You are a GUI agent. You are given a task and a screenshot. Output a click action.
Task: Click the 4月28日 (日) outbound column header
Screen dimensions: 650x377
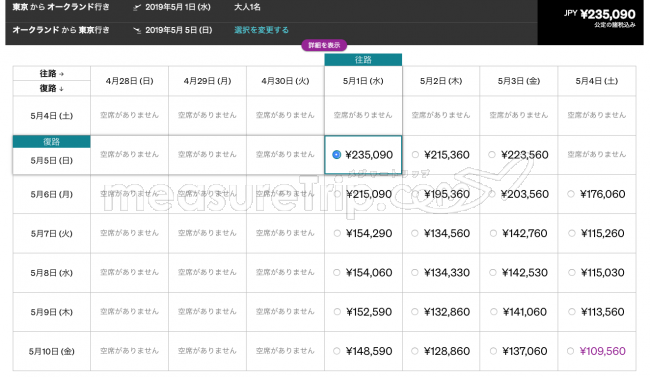click(129, 81)
